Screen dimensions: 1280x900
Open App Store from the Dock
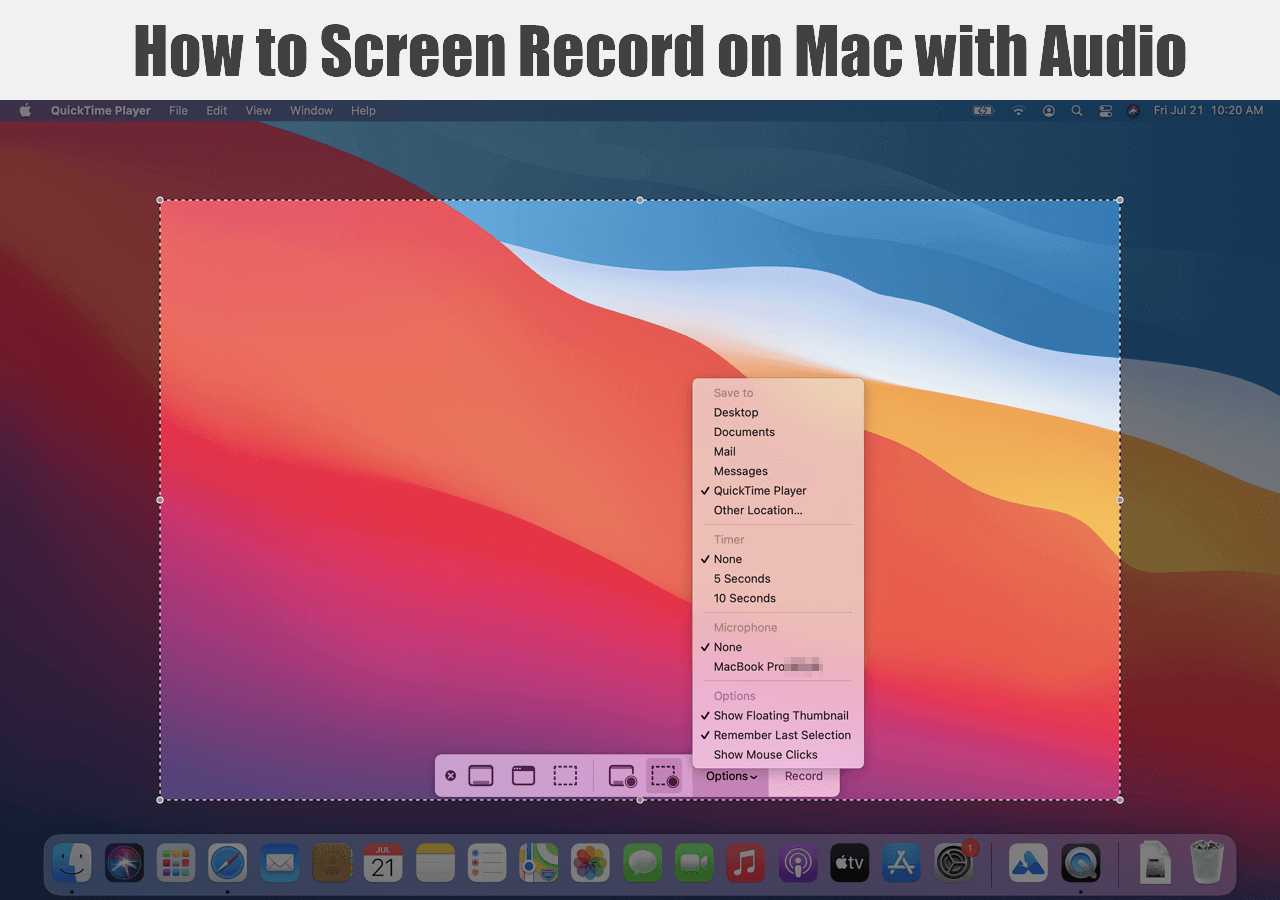click(x=902, y=862)
